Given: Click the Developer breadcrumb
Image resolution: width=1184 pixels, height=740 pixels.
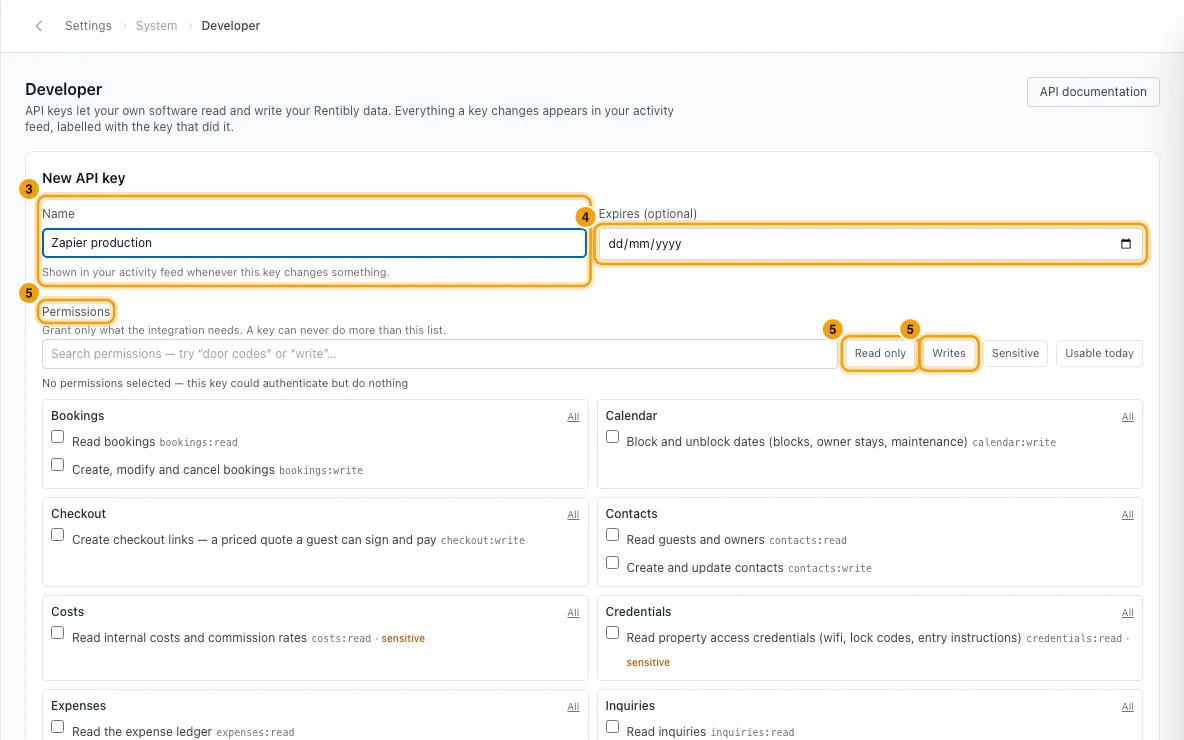Looking at the screenshot, I should pos(230,26).
